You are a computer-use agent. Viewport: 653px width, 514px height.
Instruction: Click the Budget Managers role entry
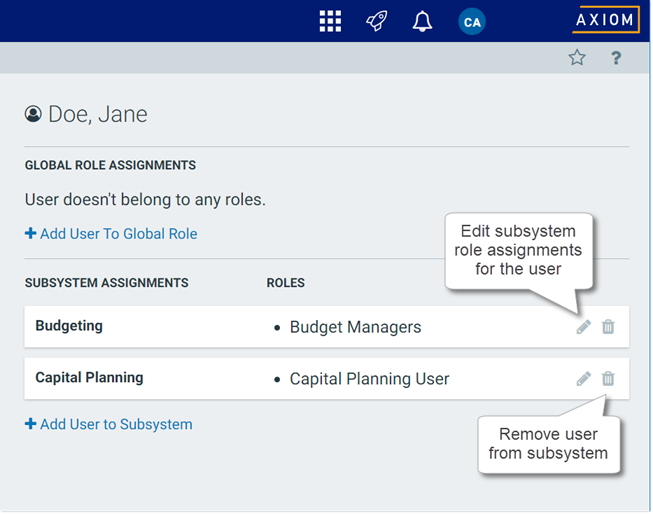click(355, 327)
